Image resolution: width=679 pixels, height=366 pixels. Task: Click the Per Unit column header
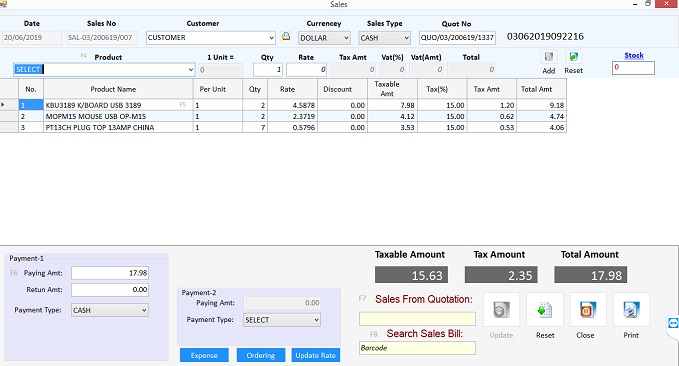[218, 89]
